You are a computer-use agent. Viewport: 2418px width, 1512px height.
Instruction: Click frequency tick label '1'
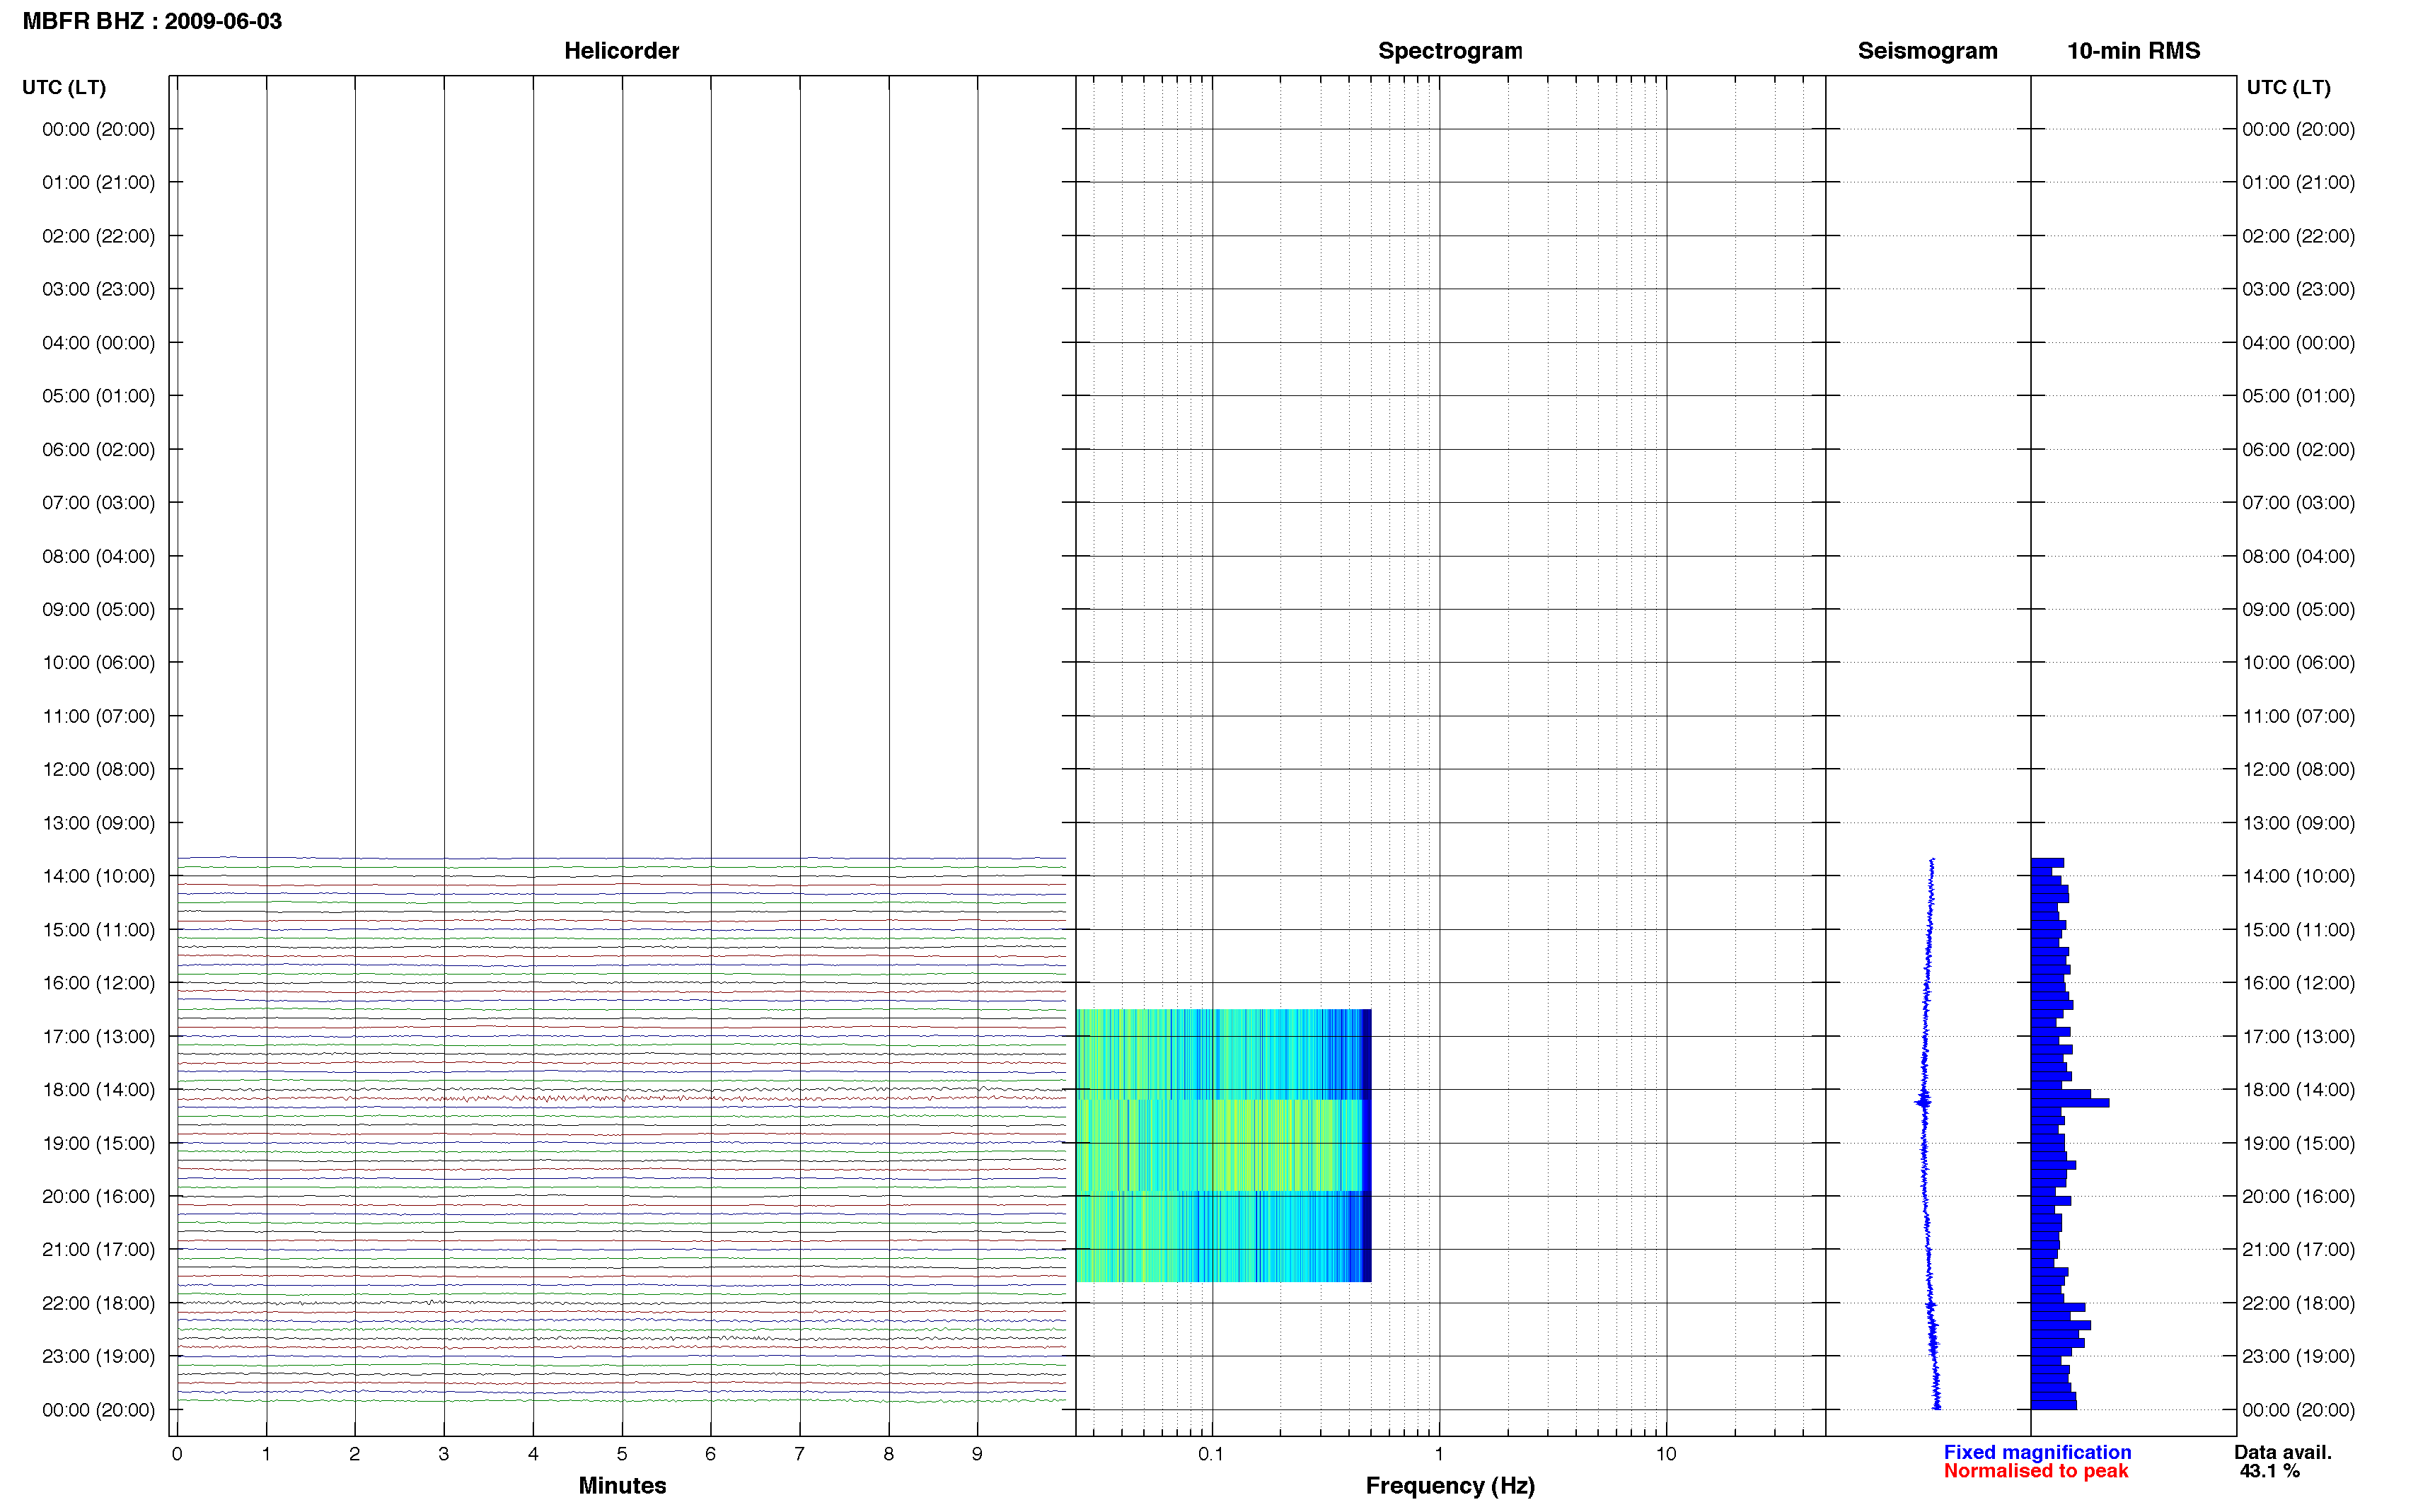click(x=1439, y=1454)
